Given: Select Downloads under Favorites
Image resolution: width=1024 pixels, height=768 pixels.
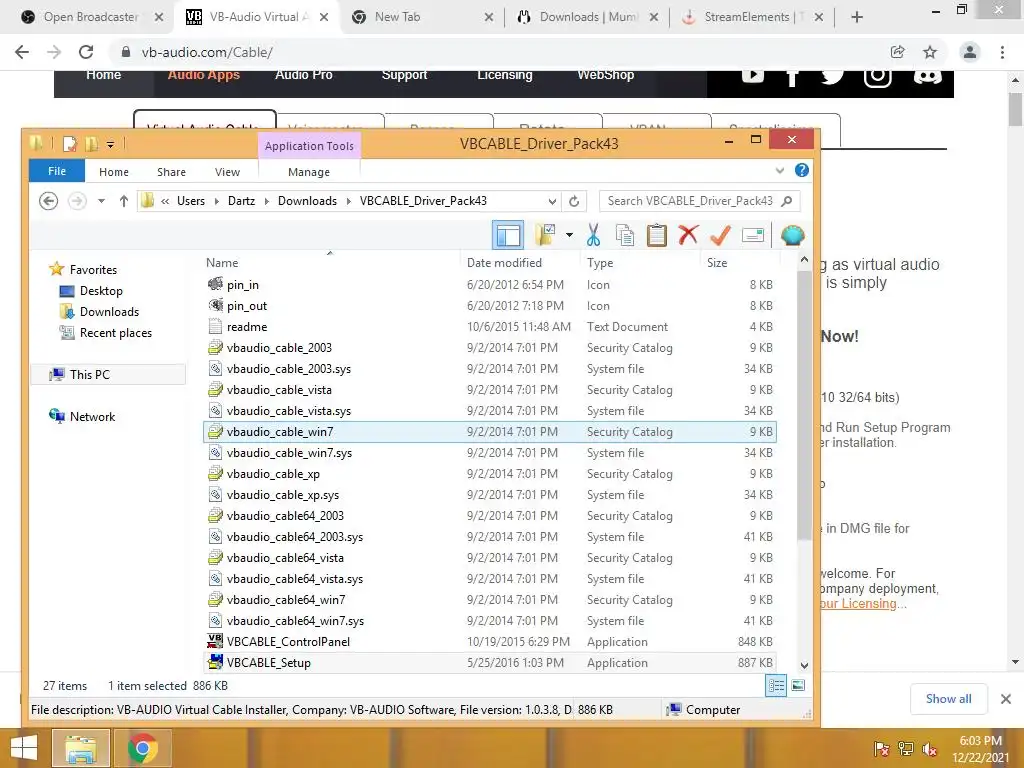Looking at the screenshot, I should click(109, 312).
